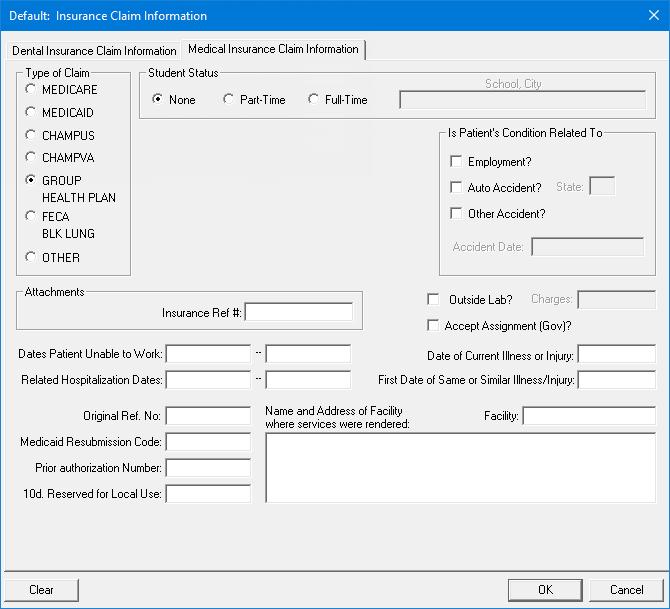Choose CHAMPUS as claim type
670x609 pixels.
click(x=31, y=135)
